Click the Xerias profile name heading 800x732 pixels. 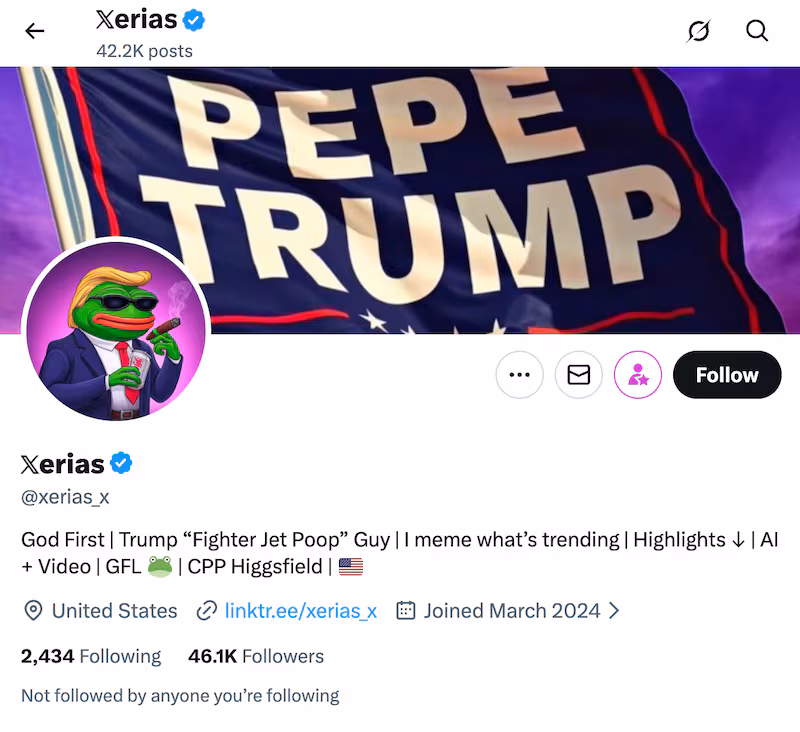(x=62, y=463)
